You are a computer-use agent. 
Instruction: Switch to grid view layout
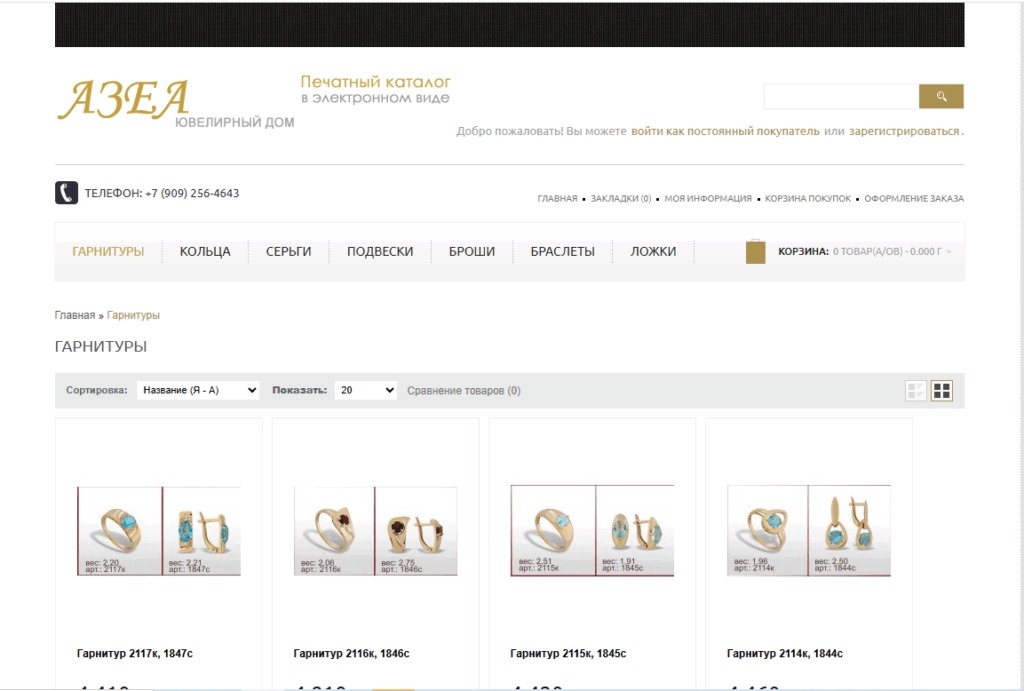point(942,391)
